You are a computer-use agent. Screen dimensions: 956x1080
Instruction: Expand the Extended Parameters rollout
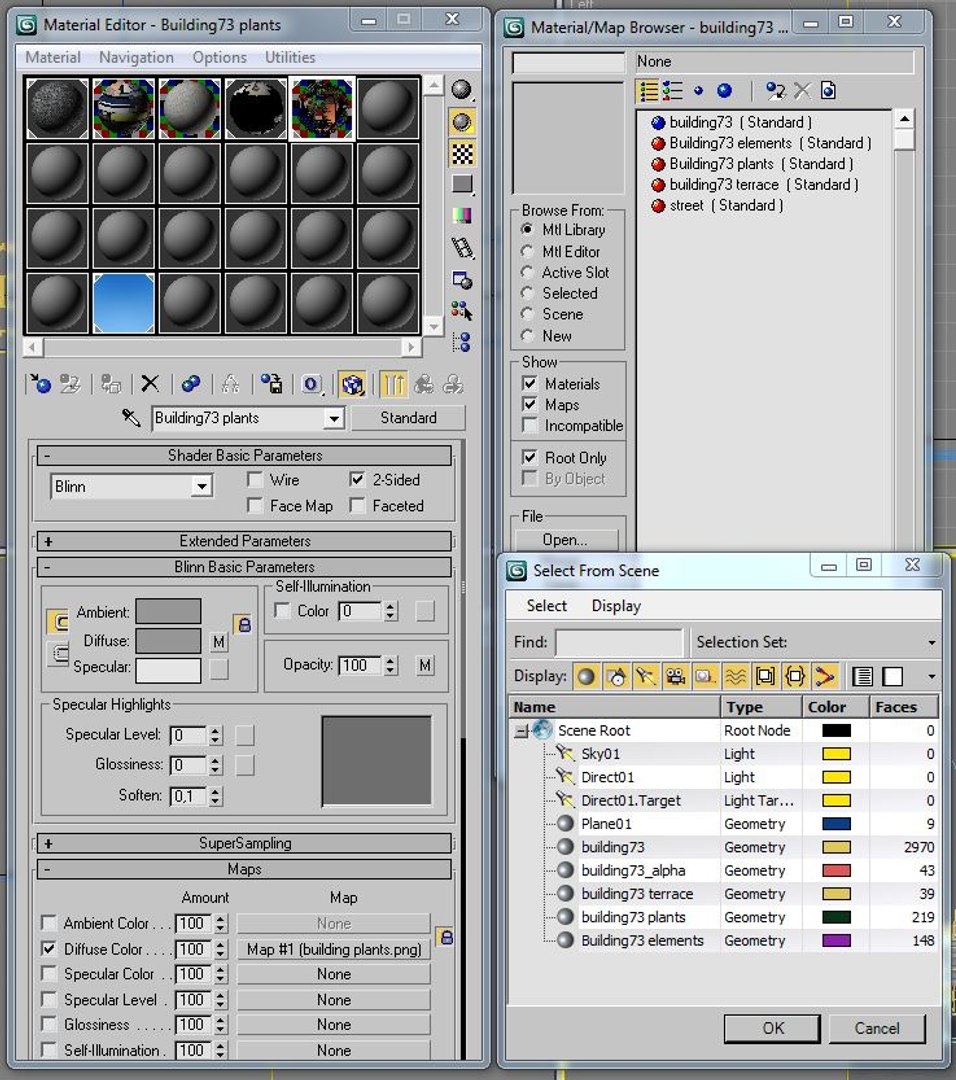[x=245, y=541]
